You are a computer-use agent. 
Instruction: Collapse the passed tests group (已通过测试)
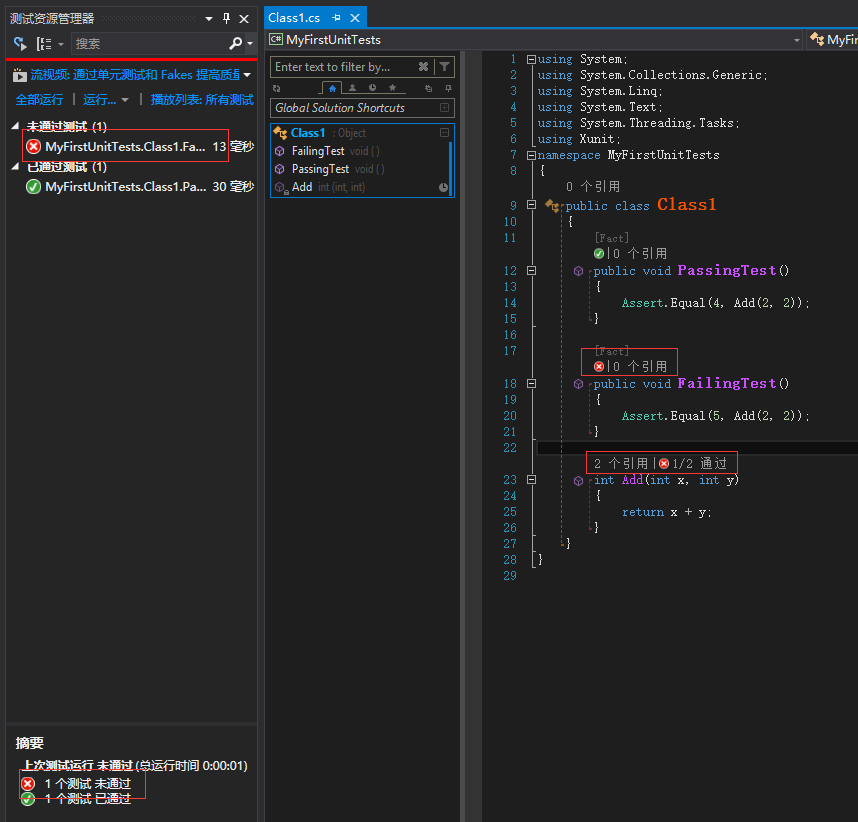click(16, 167)
